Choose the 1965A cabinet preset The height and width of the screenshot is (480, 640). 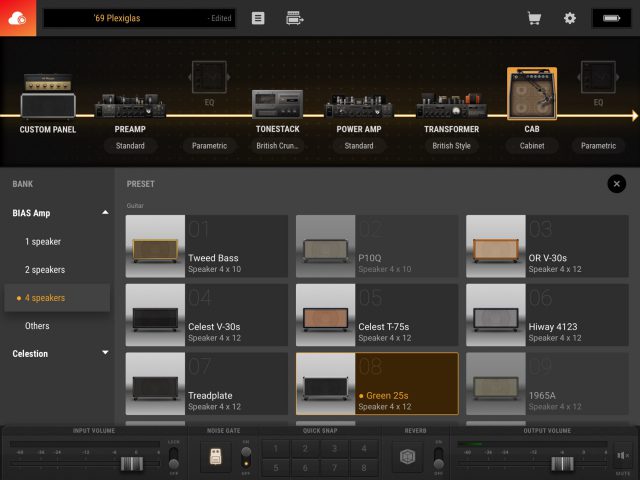pos(547,384)
